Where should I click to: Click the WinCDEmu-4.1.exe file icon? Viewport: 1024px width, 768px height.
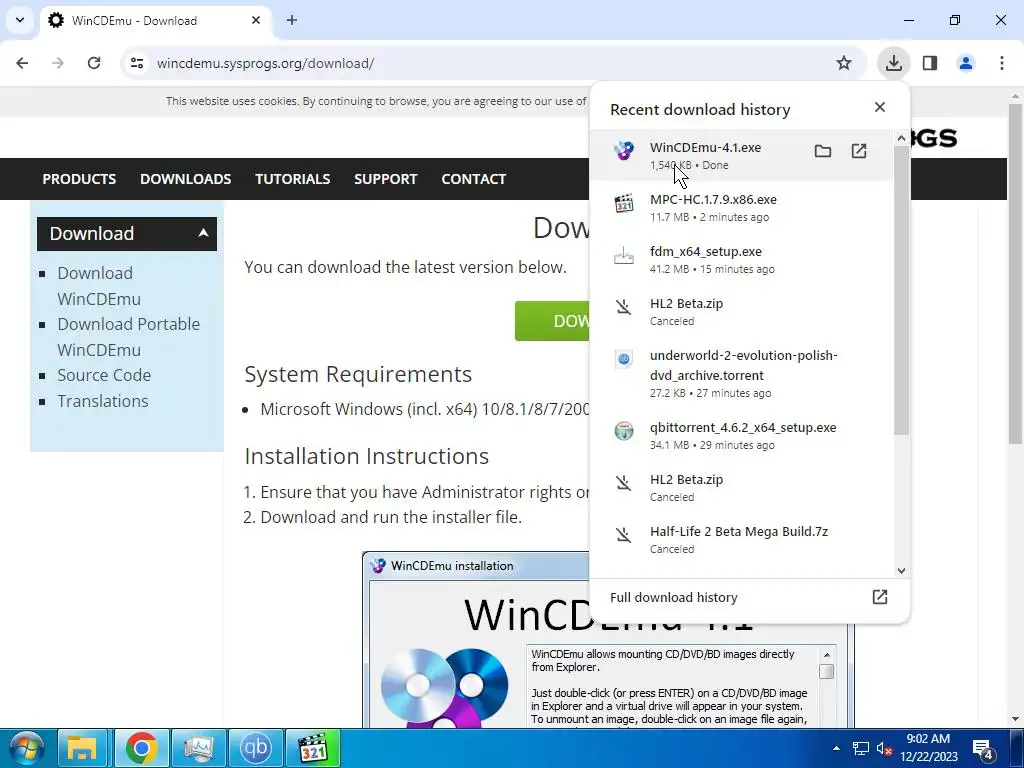click(624, 151)
